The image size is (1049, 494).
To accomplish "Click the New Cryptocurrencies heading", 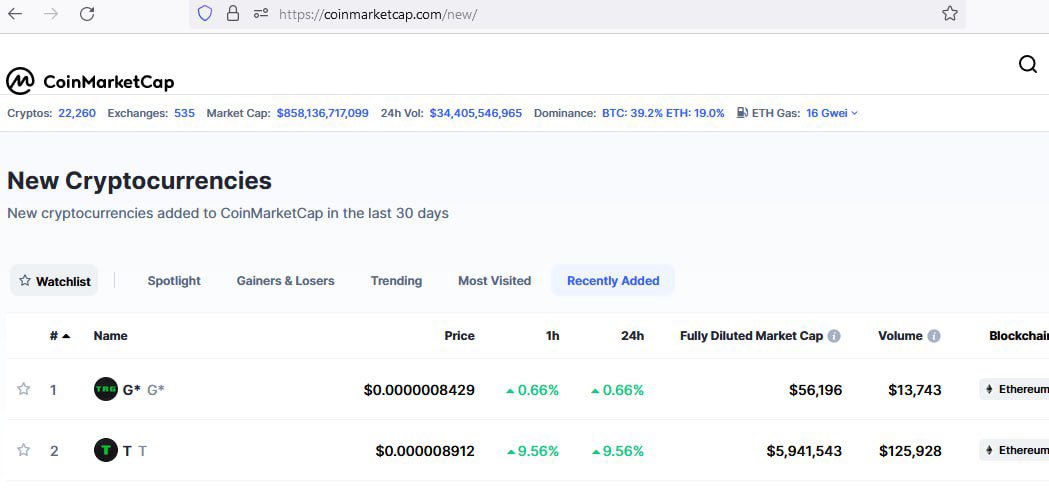I will click(x=139, y=181).
